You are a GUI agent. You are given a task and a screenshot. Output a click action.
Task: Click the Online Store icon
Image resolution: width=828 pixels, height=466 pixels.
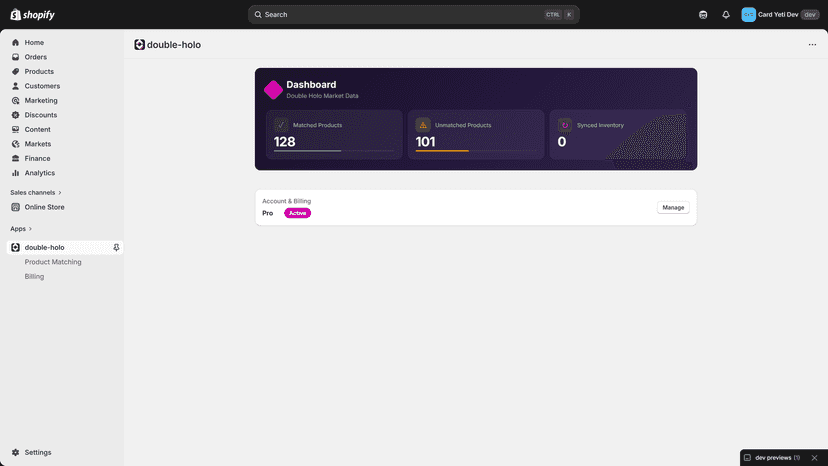coord(15,207)
